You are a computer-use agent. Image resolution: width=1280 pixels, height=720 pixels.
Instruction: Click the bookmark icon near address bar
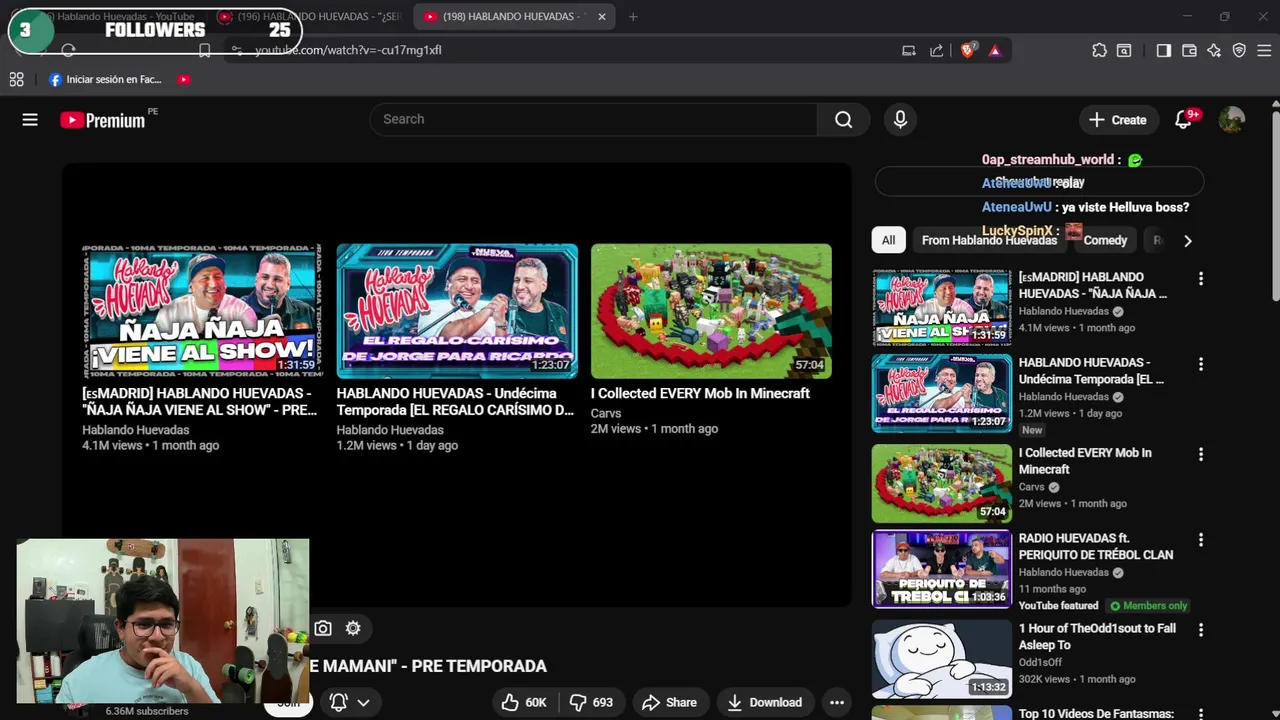pyautogui.click(x=204, y=50)
